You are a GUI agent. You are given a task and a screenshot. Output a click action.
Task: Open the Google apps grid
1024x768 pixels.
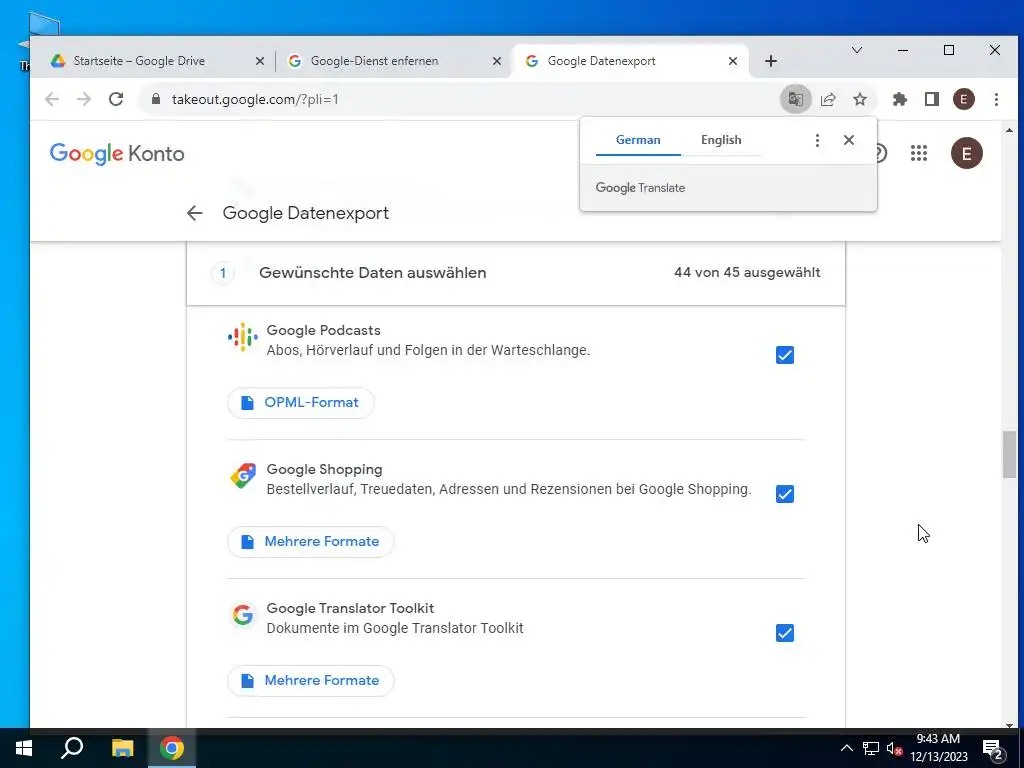(x=919, y=153)
